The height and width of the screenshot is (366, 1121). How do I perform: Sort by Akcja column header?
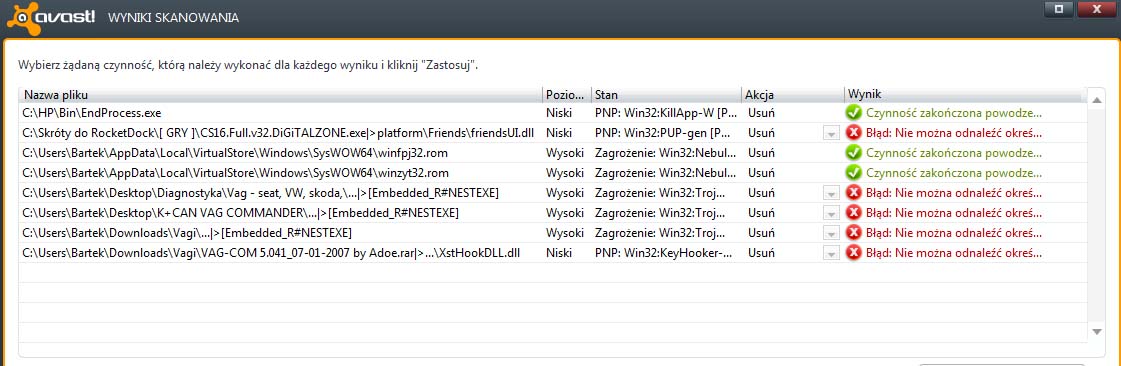tap(793, 94)
